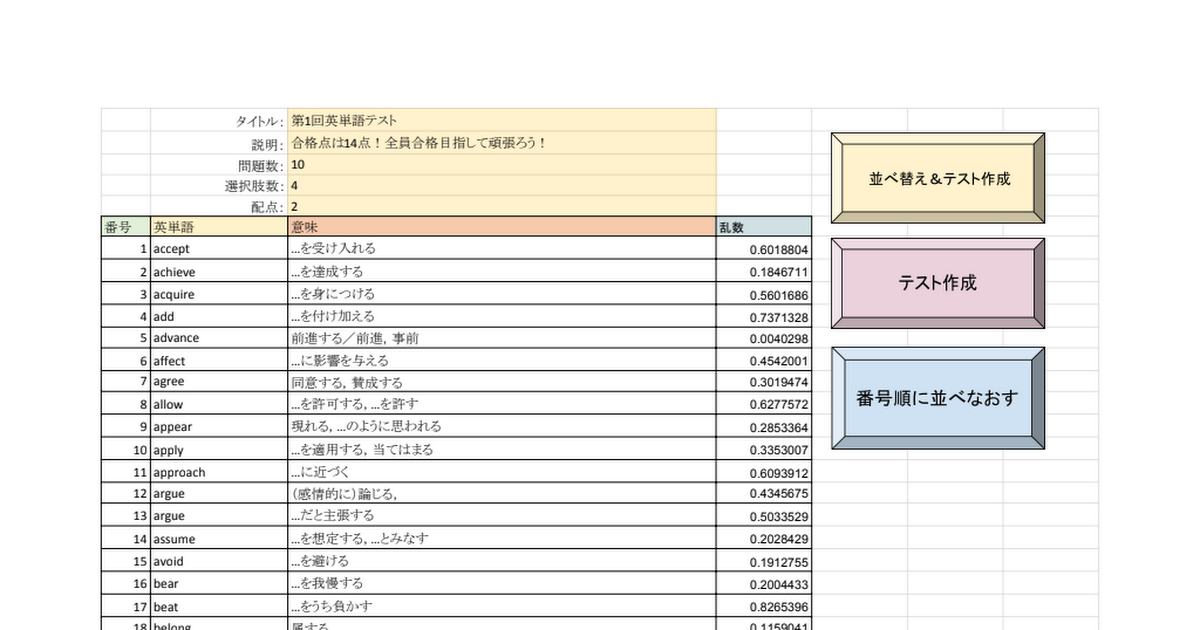Select the random number 0.4542001
Image resolution: width=1200 pixels, height=630 pixels.
click(764, 360)
